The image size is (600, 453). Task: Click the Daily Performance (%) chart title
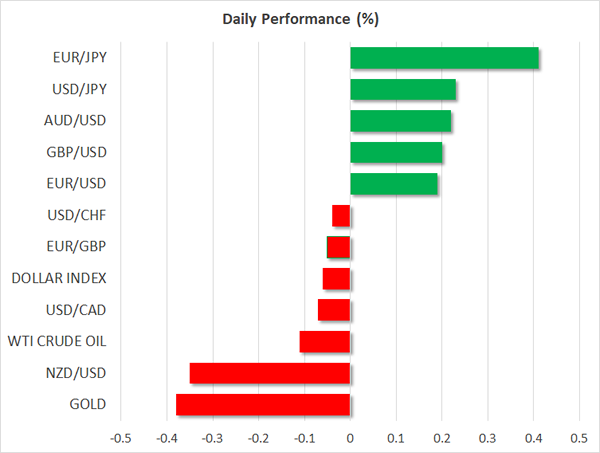pos(300,19)
